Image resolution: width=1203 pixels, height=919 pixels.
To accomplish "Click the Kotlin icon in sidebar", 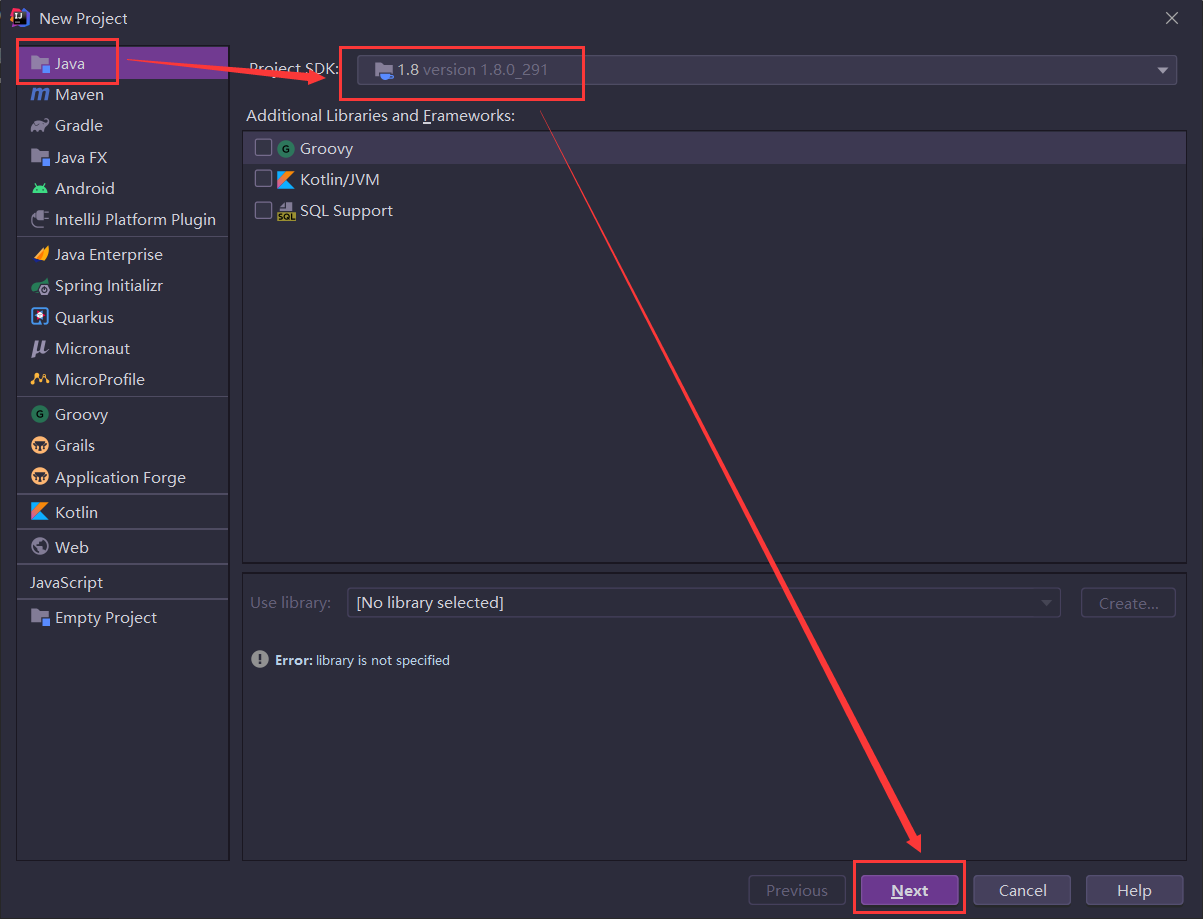I will pyautogui.click(x=40, y=512).
